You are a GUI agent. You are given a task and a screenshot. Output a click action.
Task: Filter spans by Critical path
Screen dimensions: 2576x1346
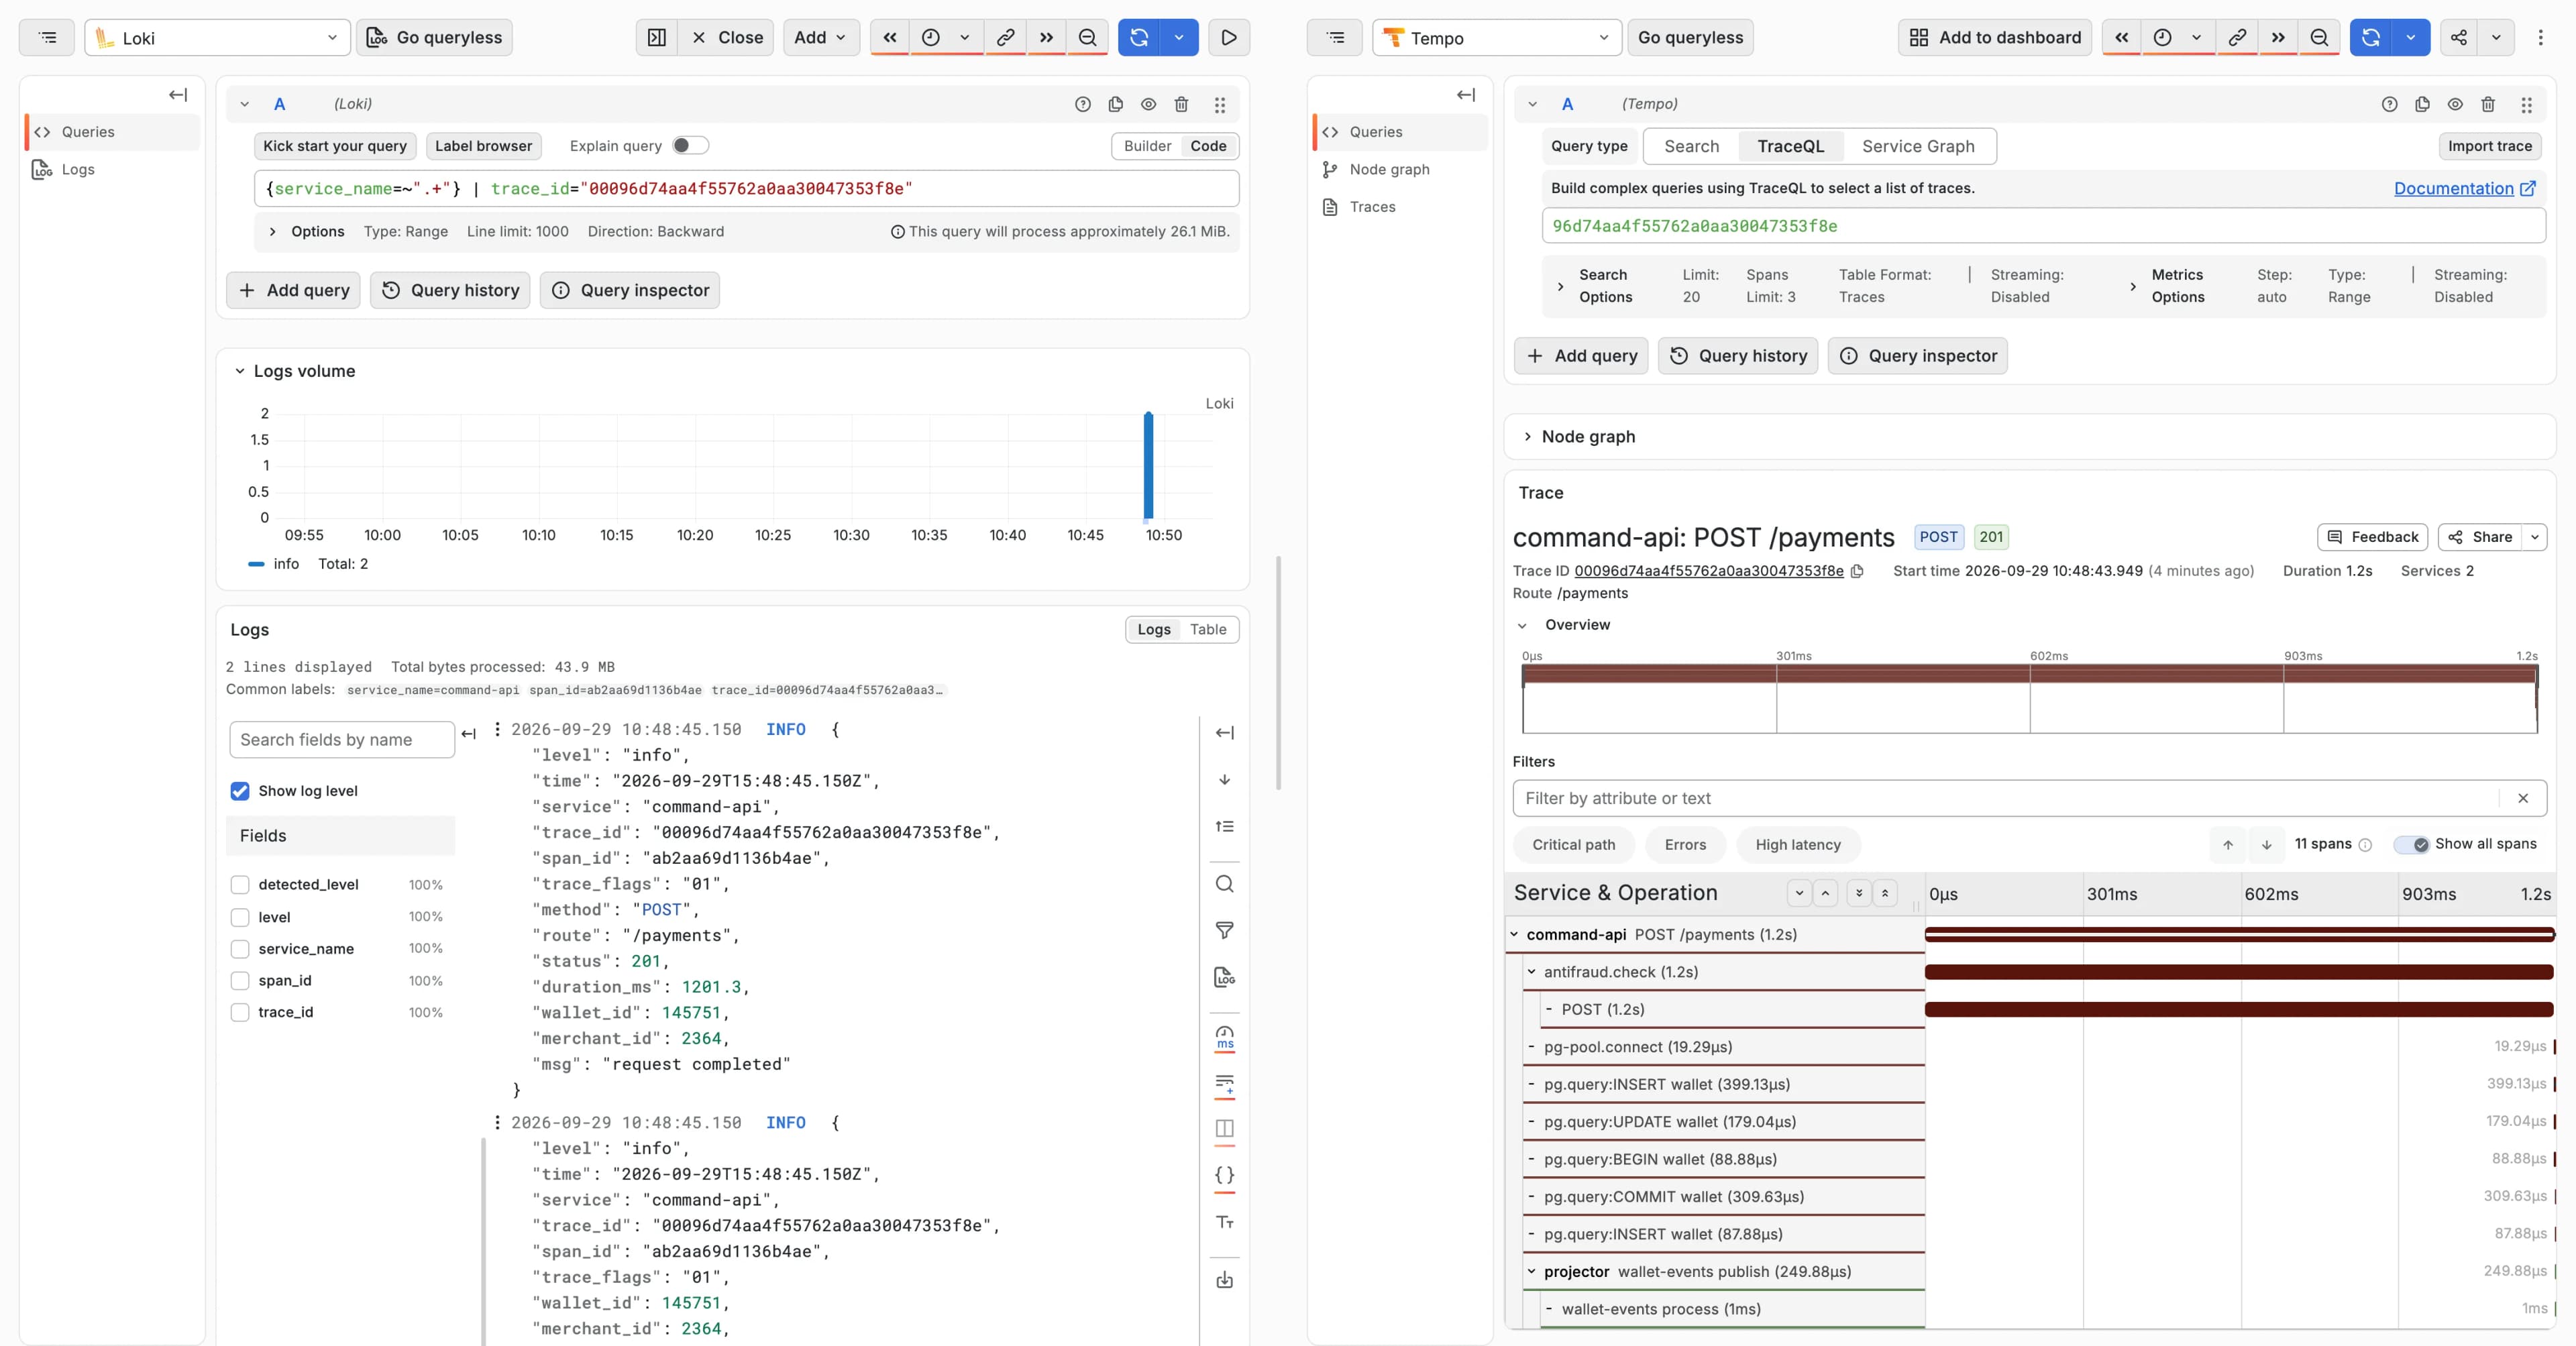click(1573, 845)
